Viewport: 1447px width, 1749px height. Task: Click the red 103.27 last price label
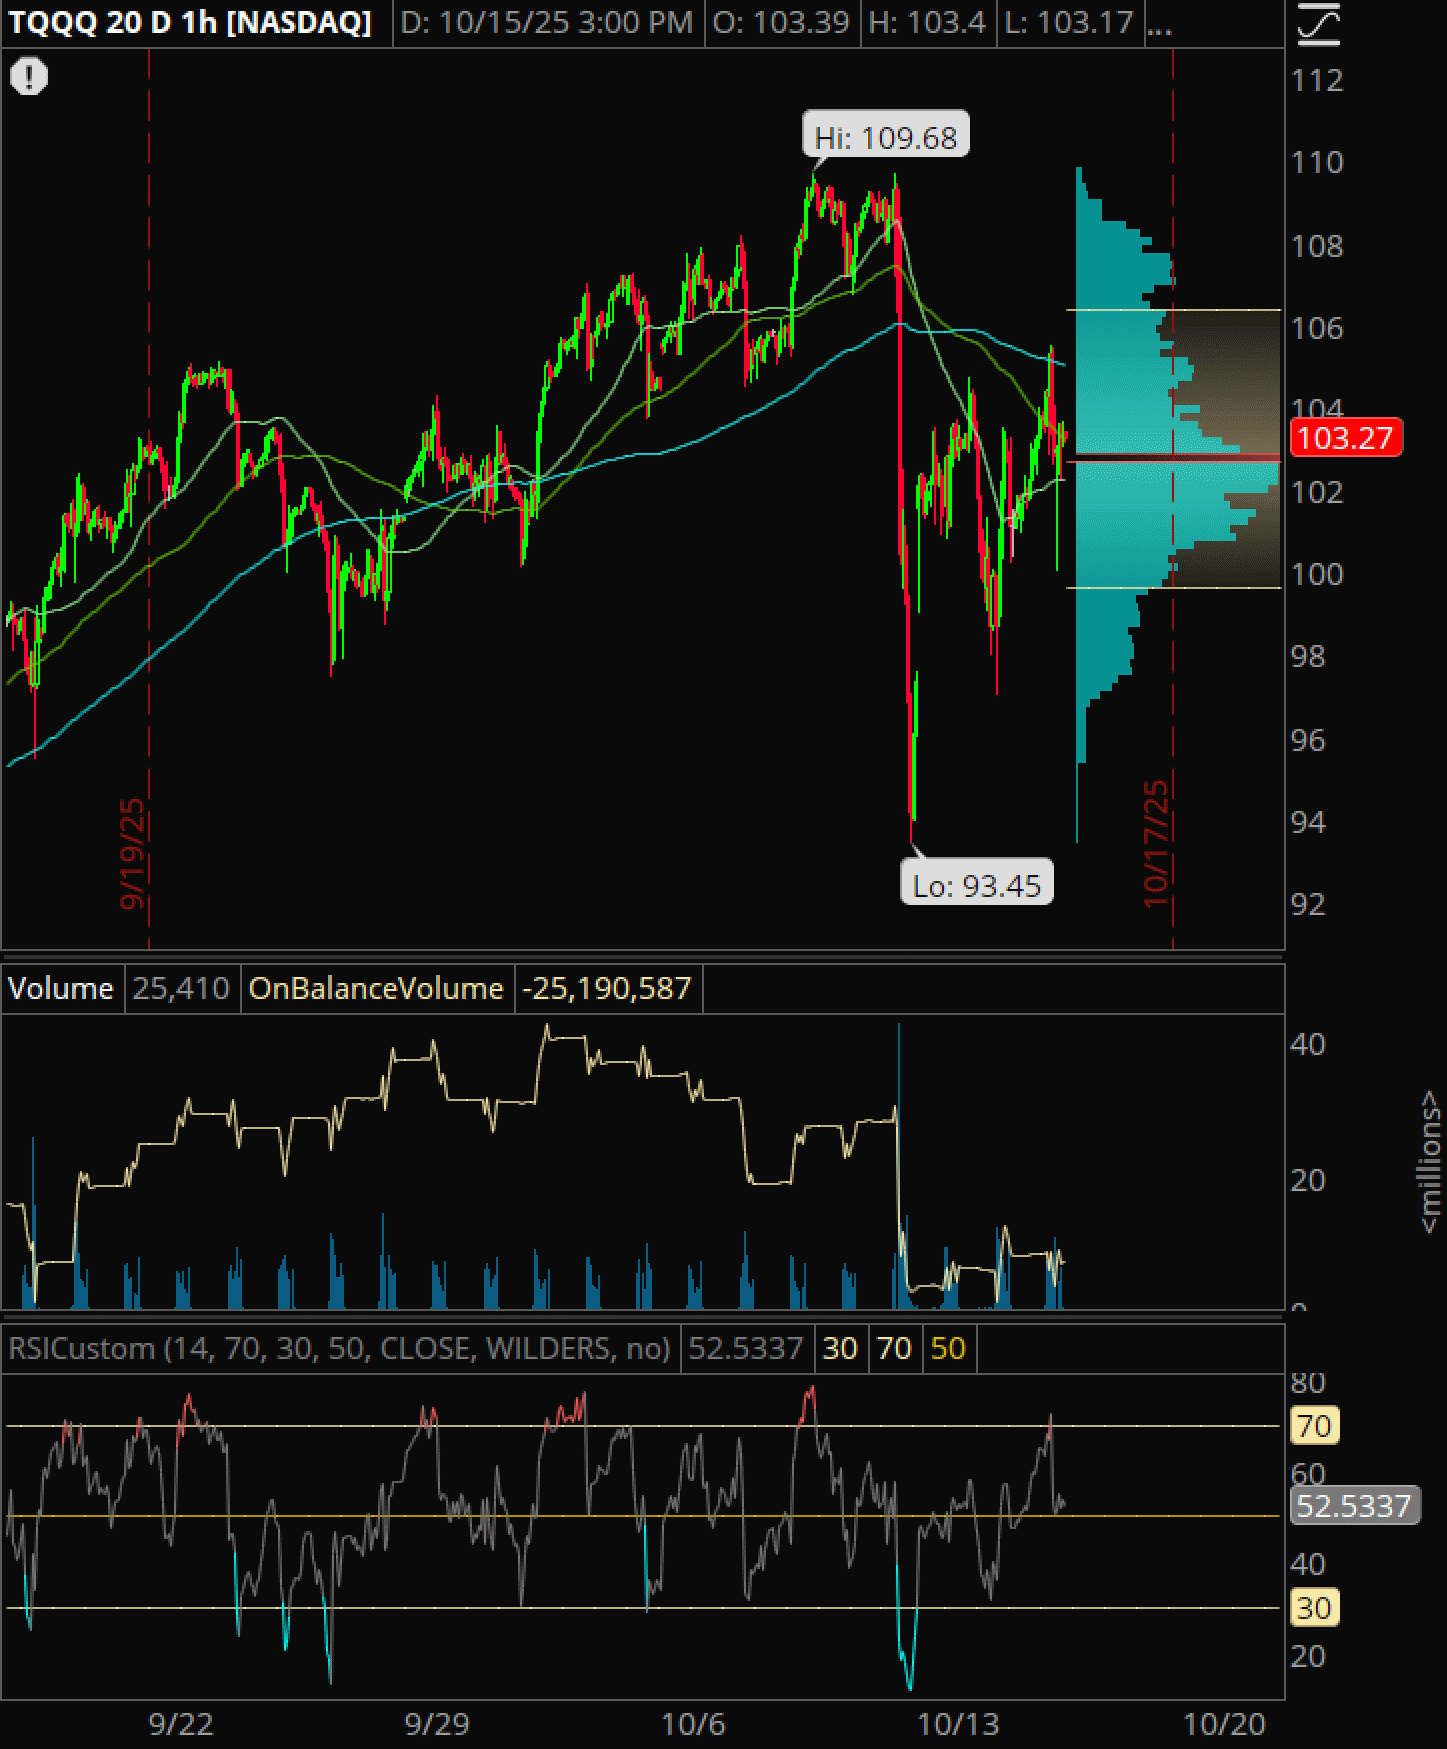click(1346, 437)
